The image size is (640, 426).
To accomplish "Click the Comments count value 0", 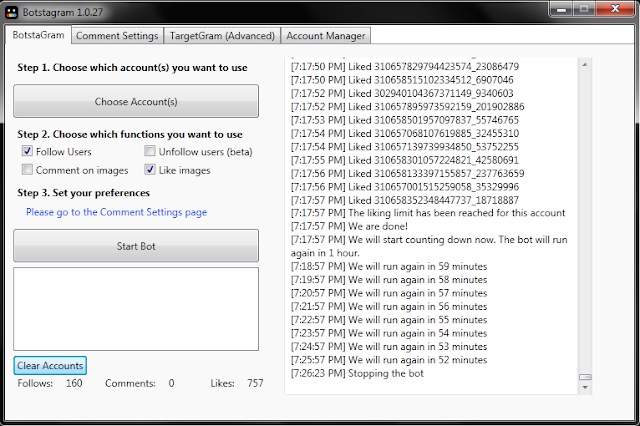I will pos(171,383).
